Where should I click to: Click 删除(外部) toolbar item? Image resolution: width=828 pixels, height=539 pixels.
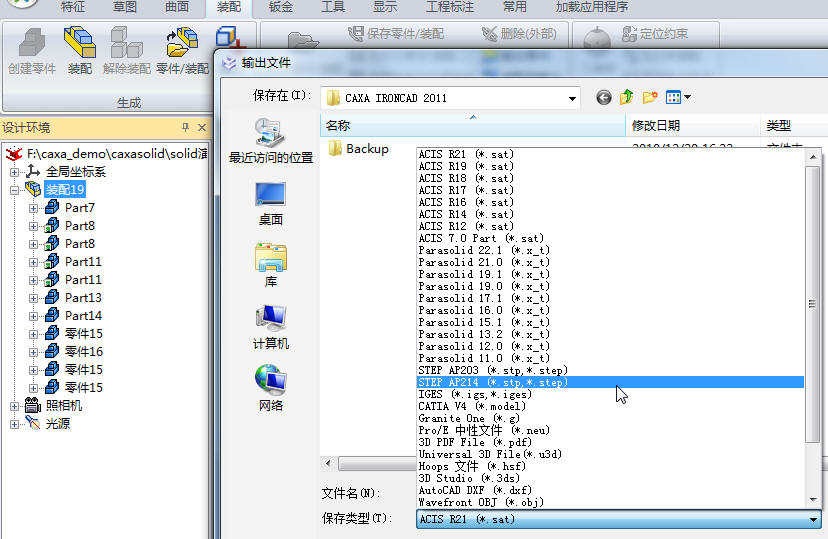tap(520, 34)
